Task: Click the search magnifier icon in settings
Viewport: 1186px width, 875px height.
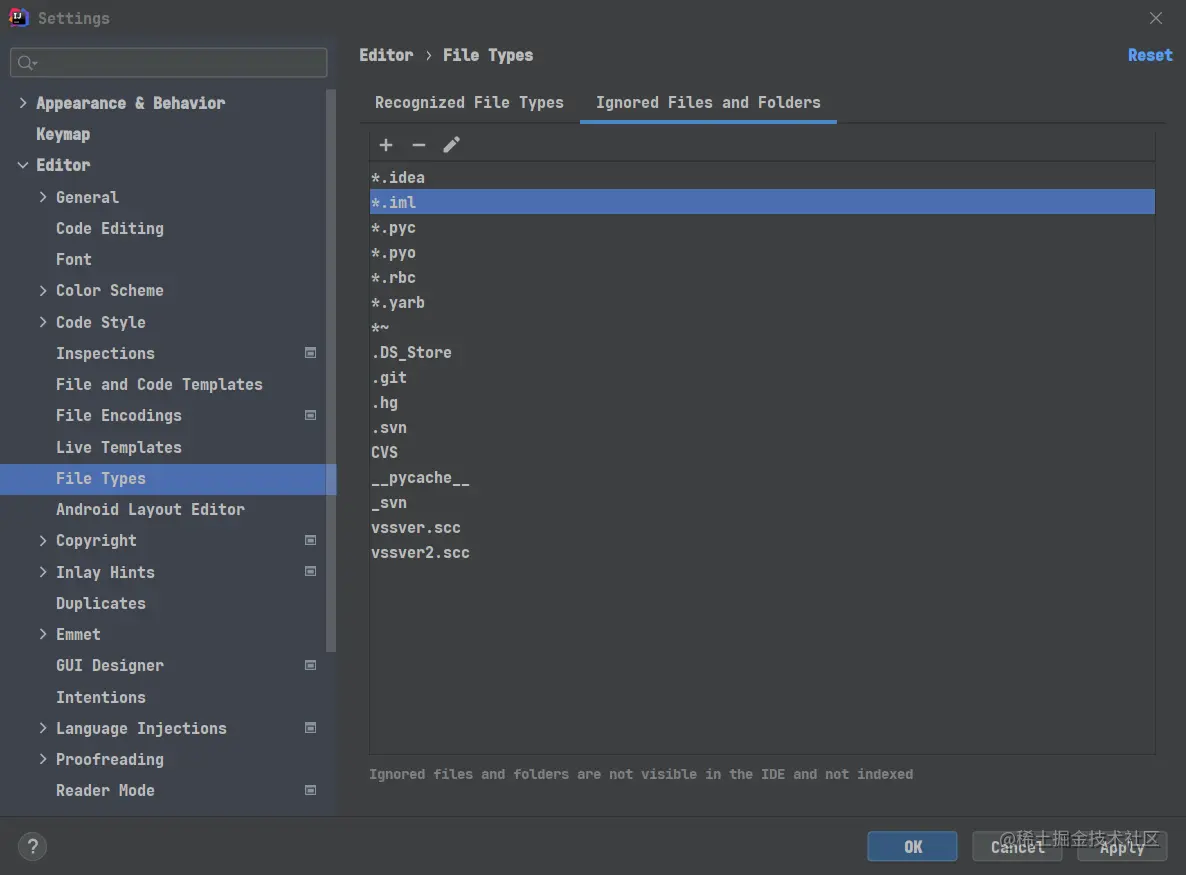Action: pyautogui.click(x=26, y=63)
